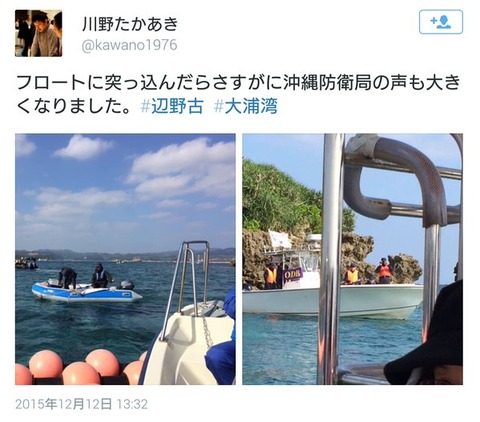Open the #辺野古 hashtag

[172, 107]
